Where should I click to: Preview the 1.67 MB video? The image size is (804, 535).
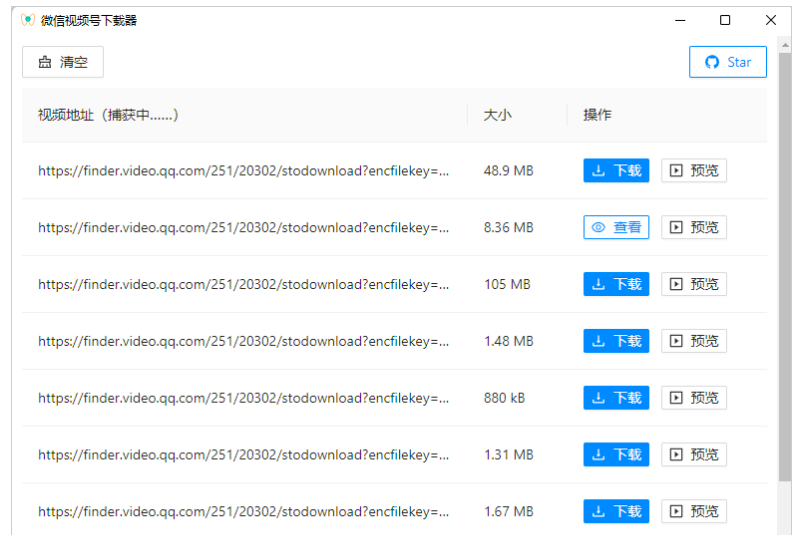click(x=694, y=511)
